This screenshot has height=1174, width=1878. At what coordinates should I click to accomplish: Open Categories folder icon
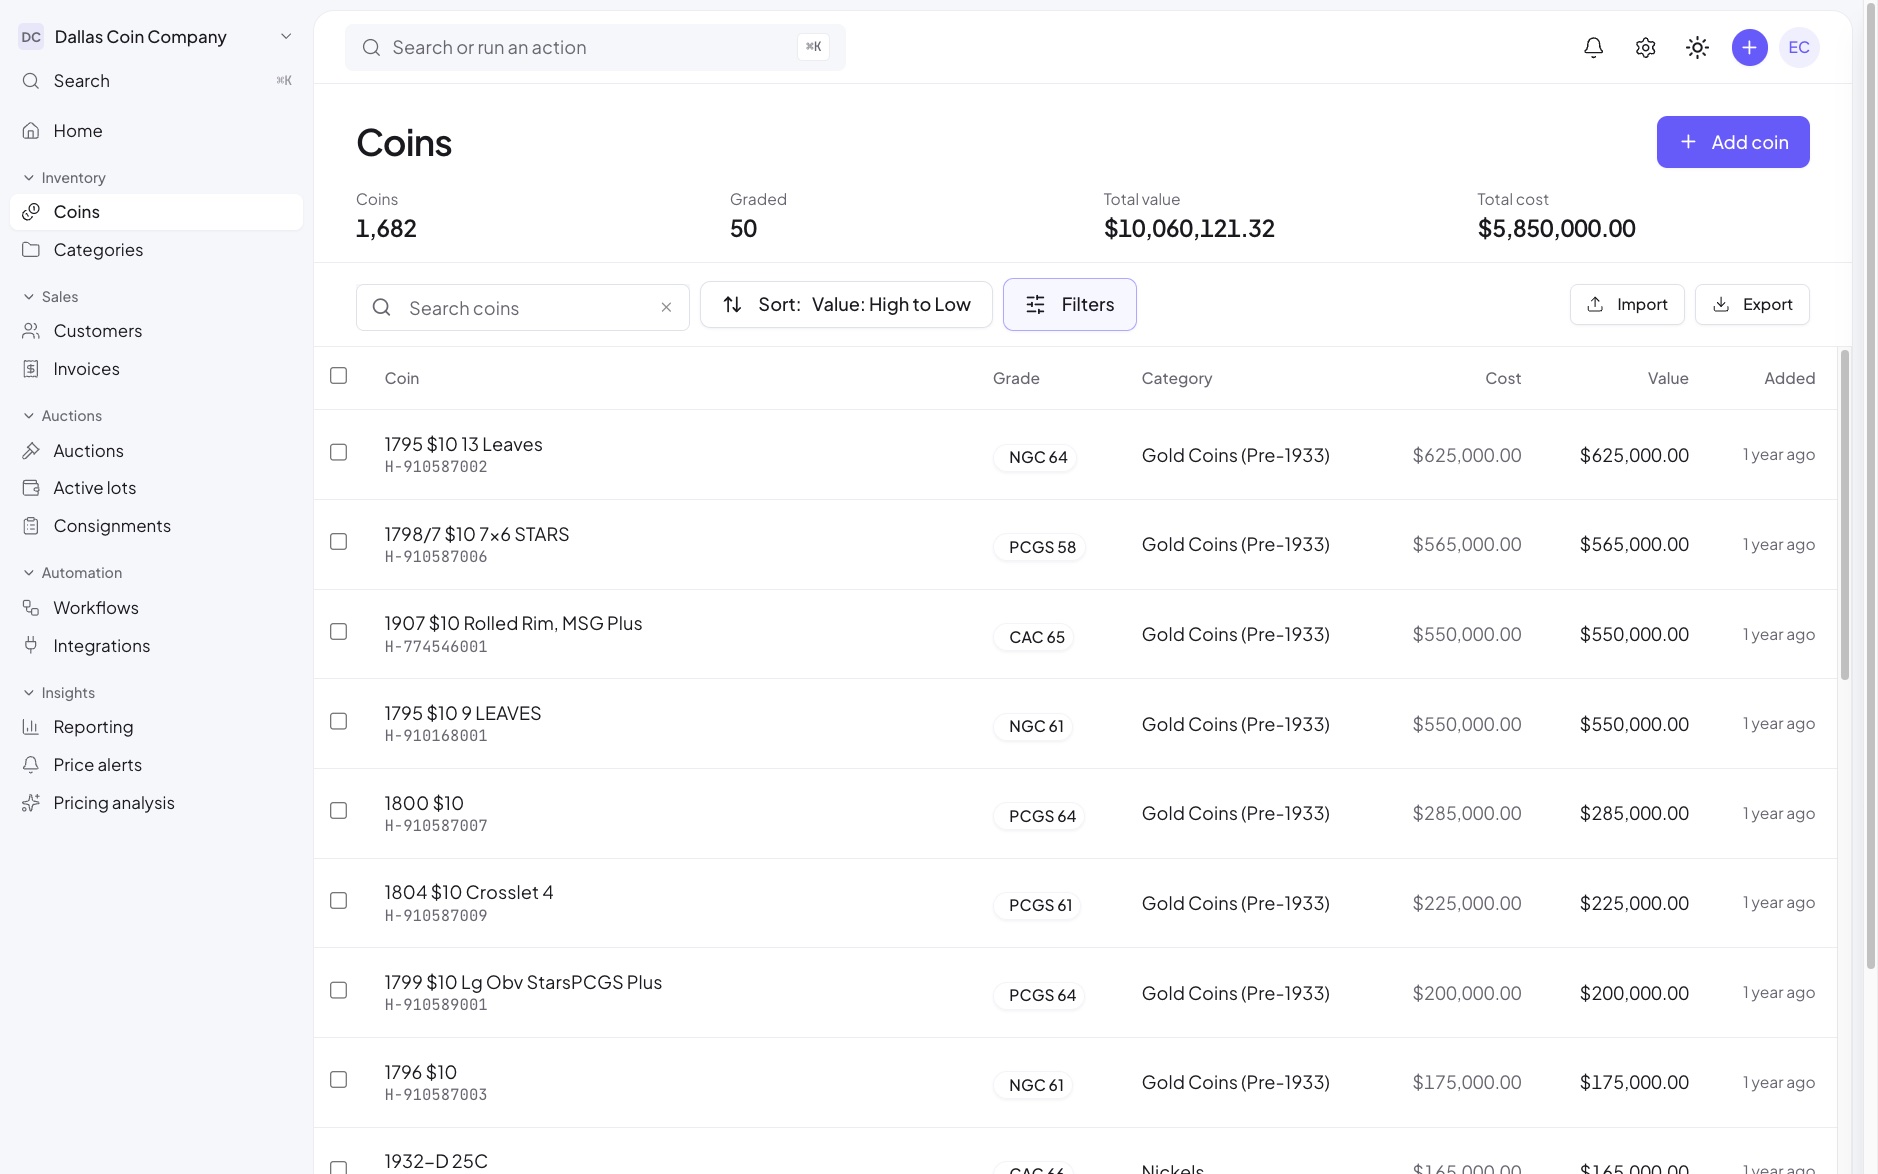(31, 250)
